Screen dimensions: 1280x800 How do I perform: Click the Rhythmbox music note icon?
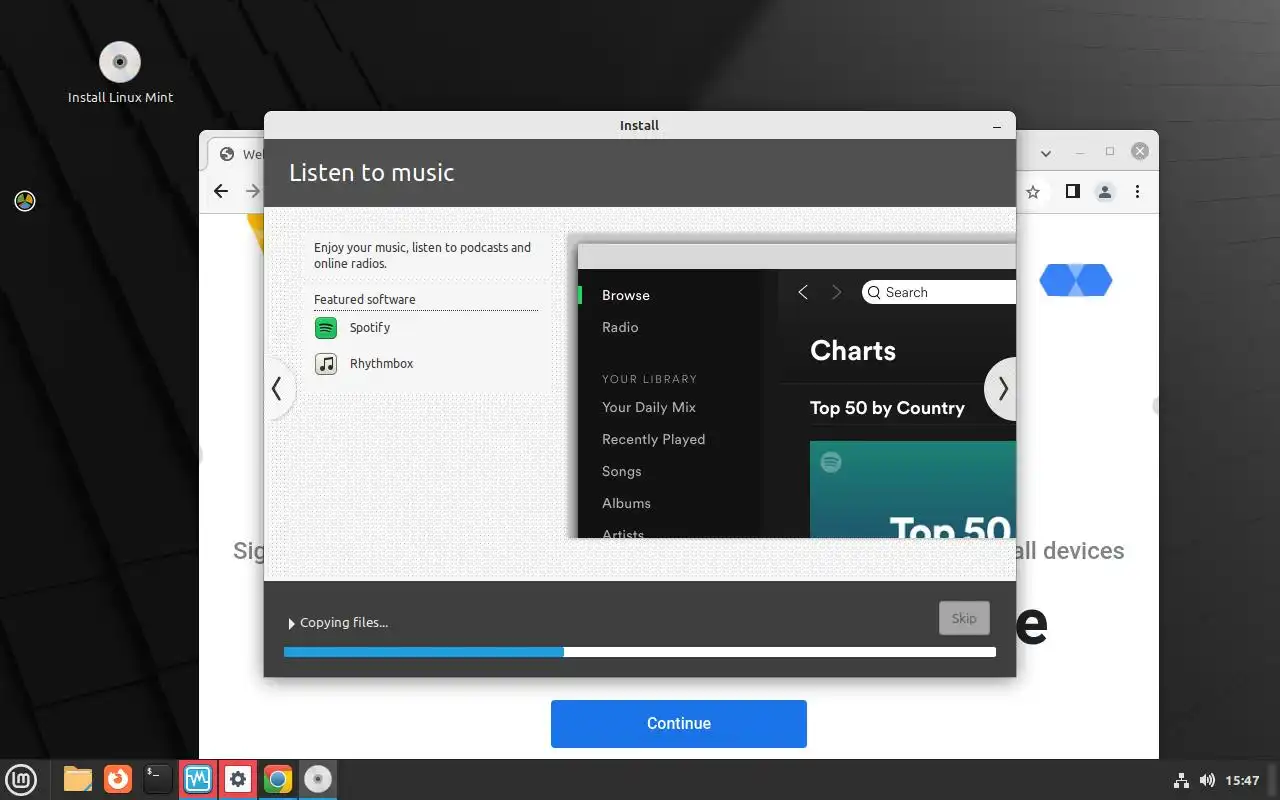[326, 364]
